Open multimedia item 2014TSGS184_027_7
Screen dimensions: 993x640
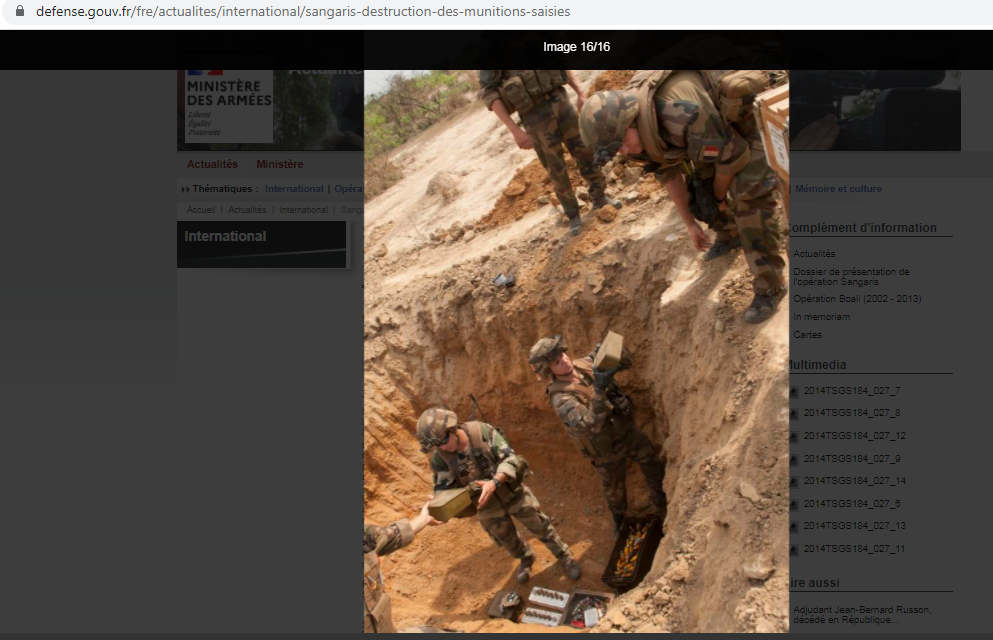[852, 391]
